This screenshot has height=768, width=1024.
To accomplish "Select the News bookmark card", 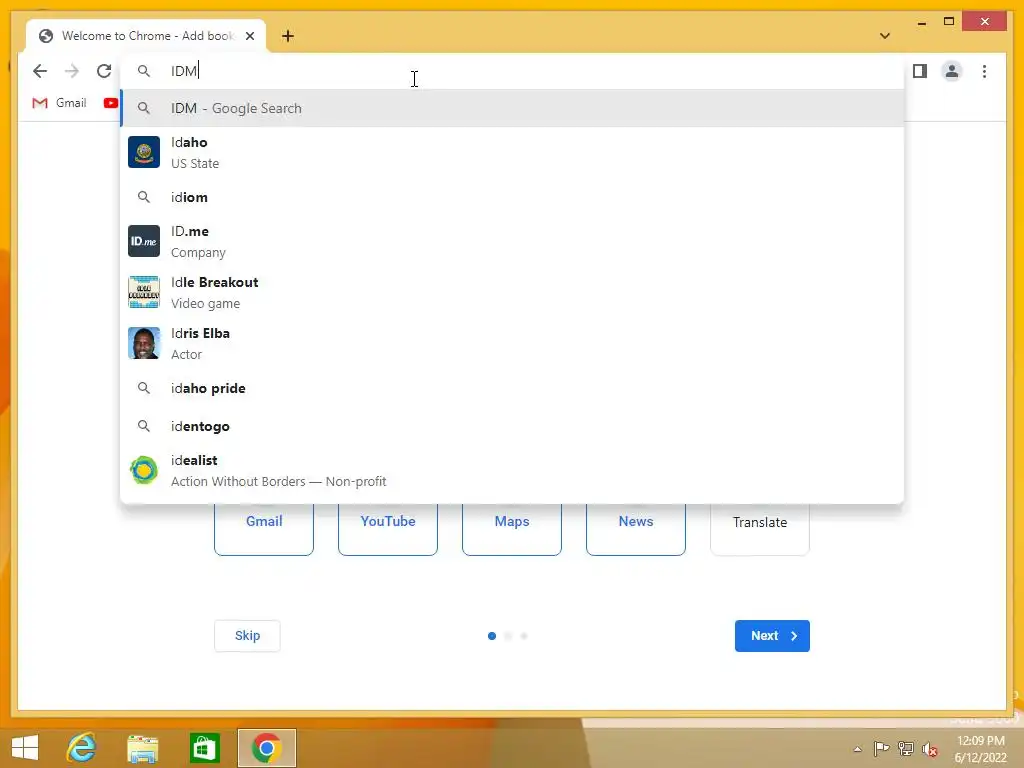I will click(x=636, y=529).
